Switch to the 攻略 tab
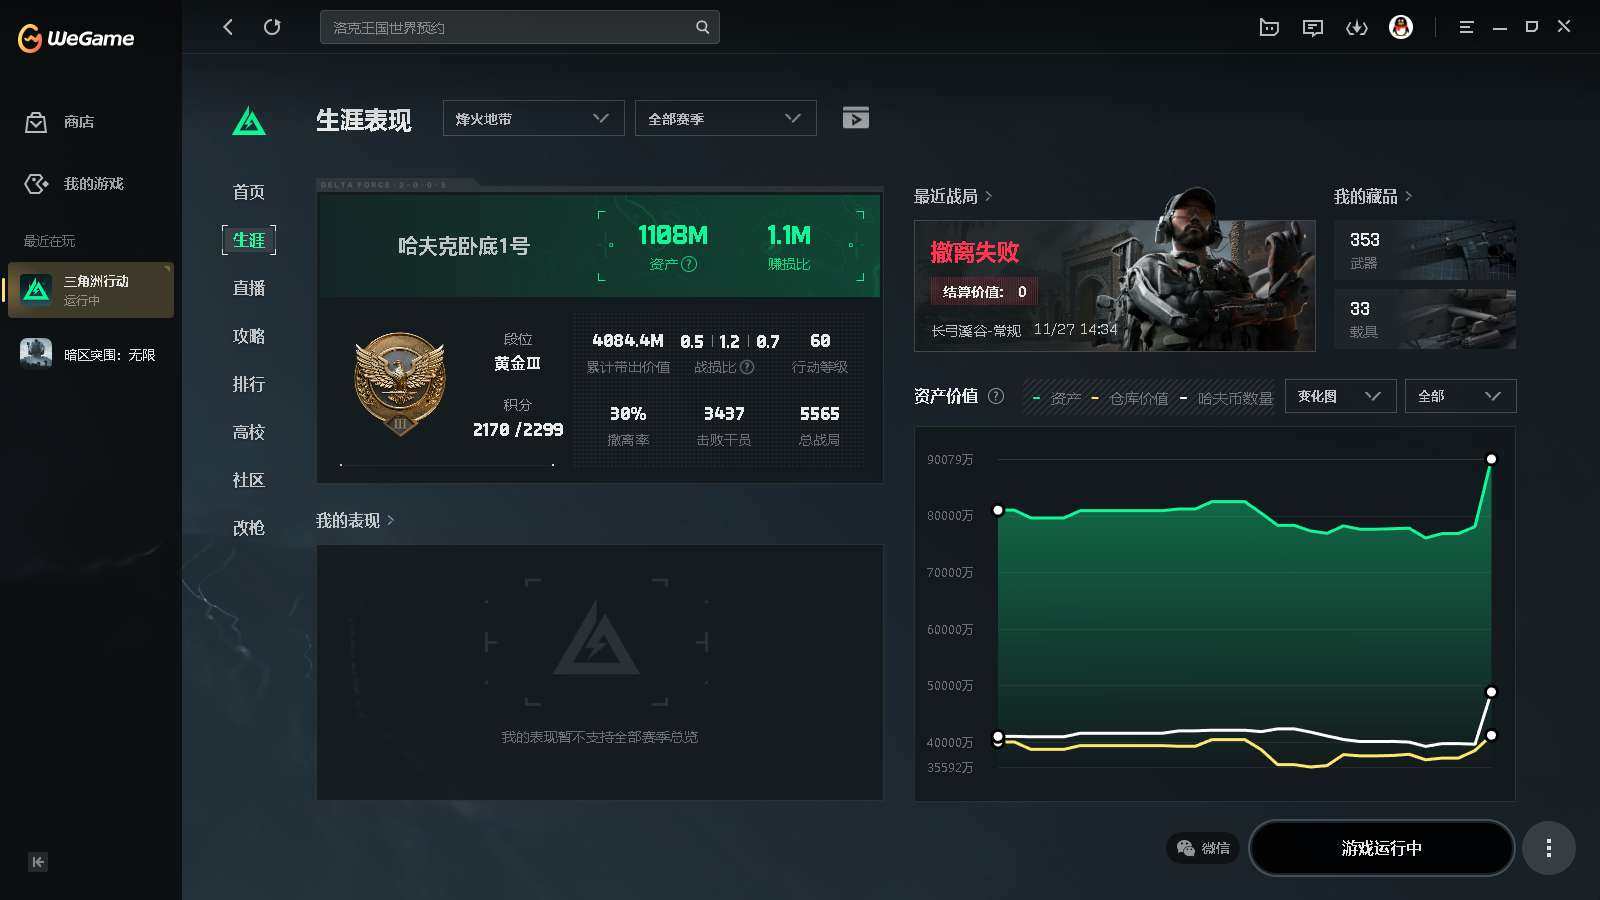1600x900 pixels. [249, 336]
